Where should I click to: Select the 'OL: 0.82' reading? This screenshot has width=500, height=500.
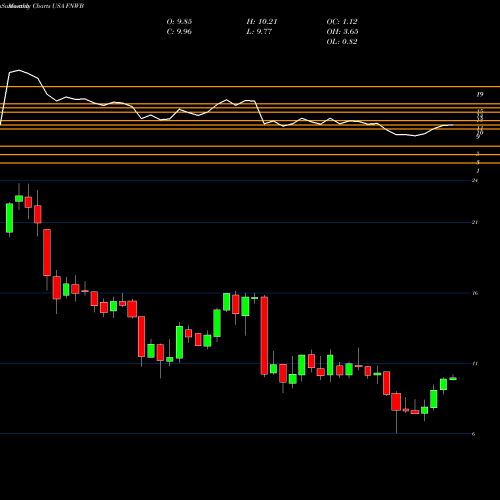tap(342, 42)
